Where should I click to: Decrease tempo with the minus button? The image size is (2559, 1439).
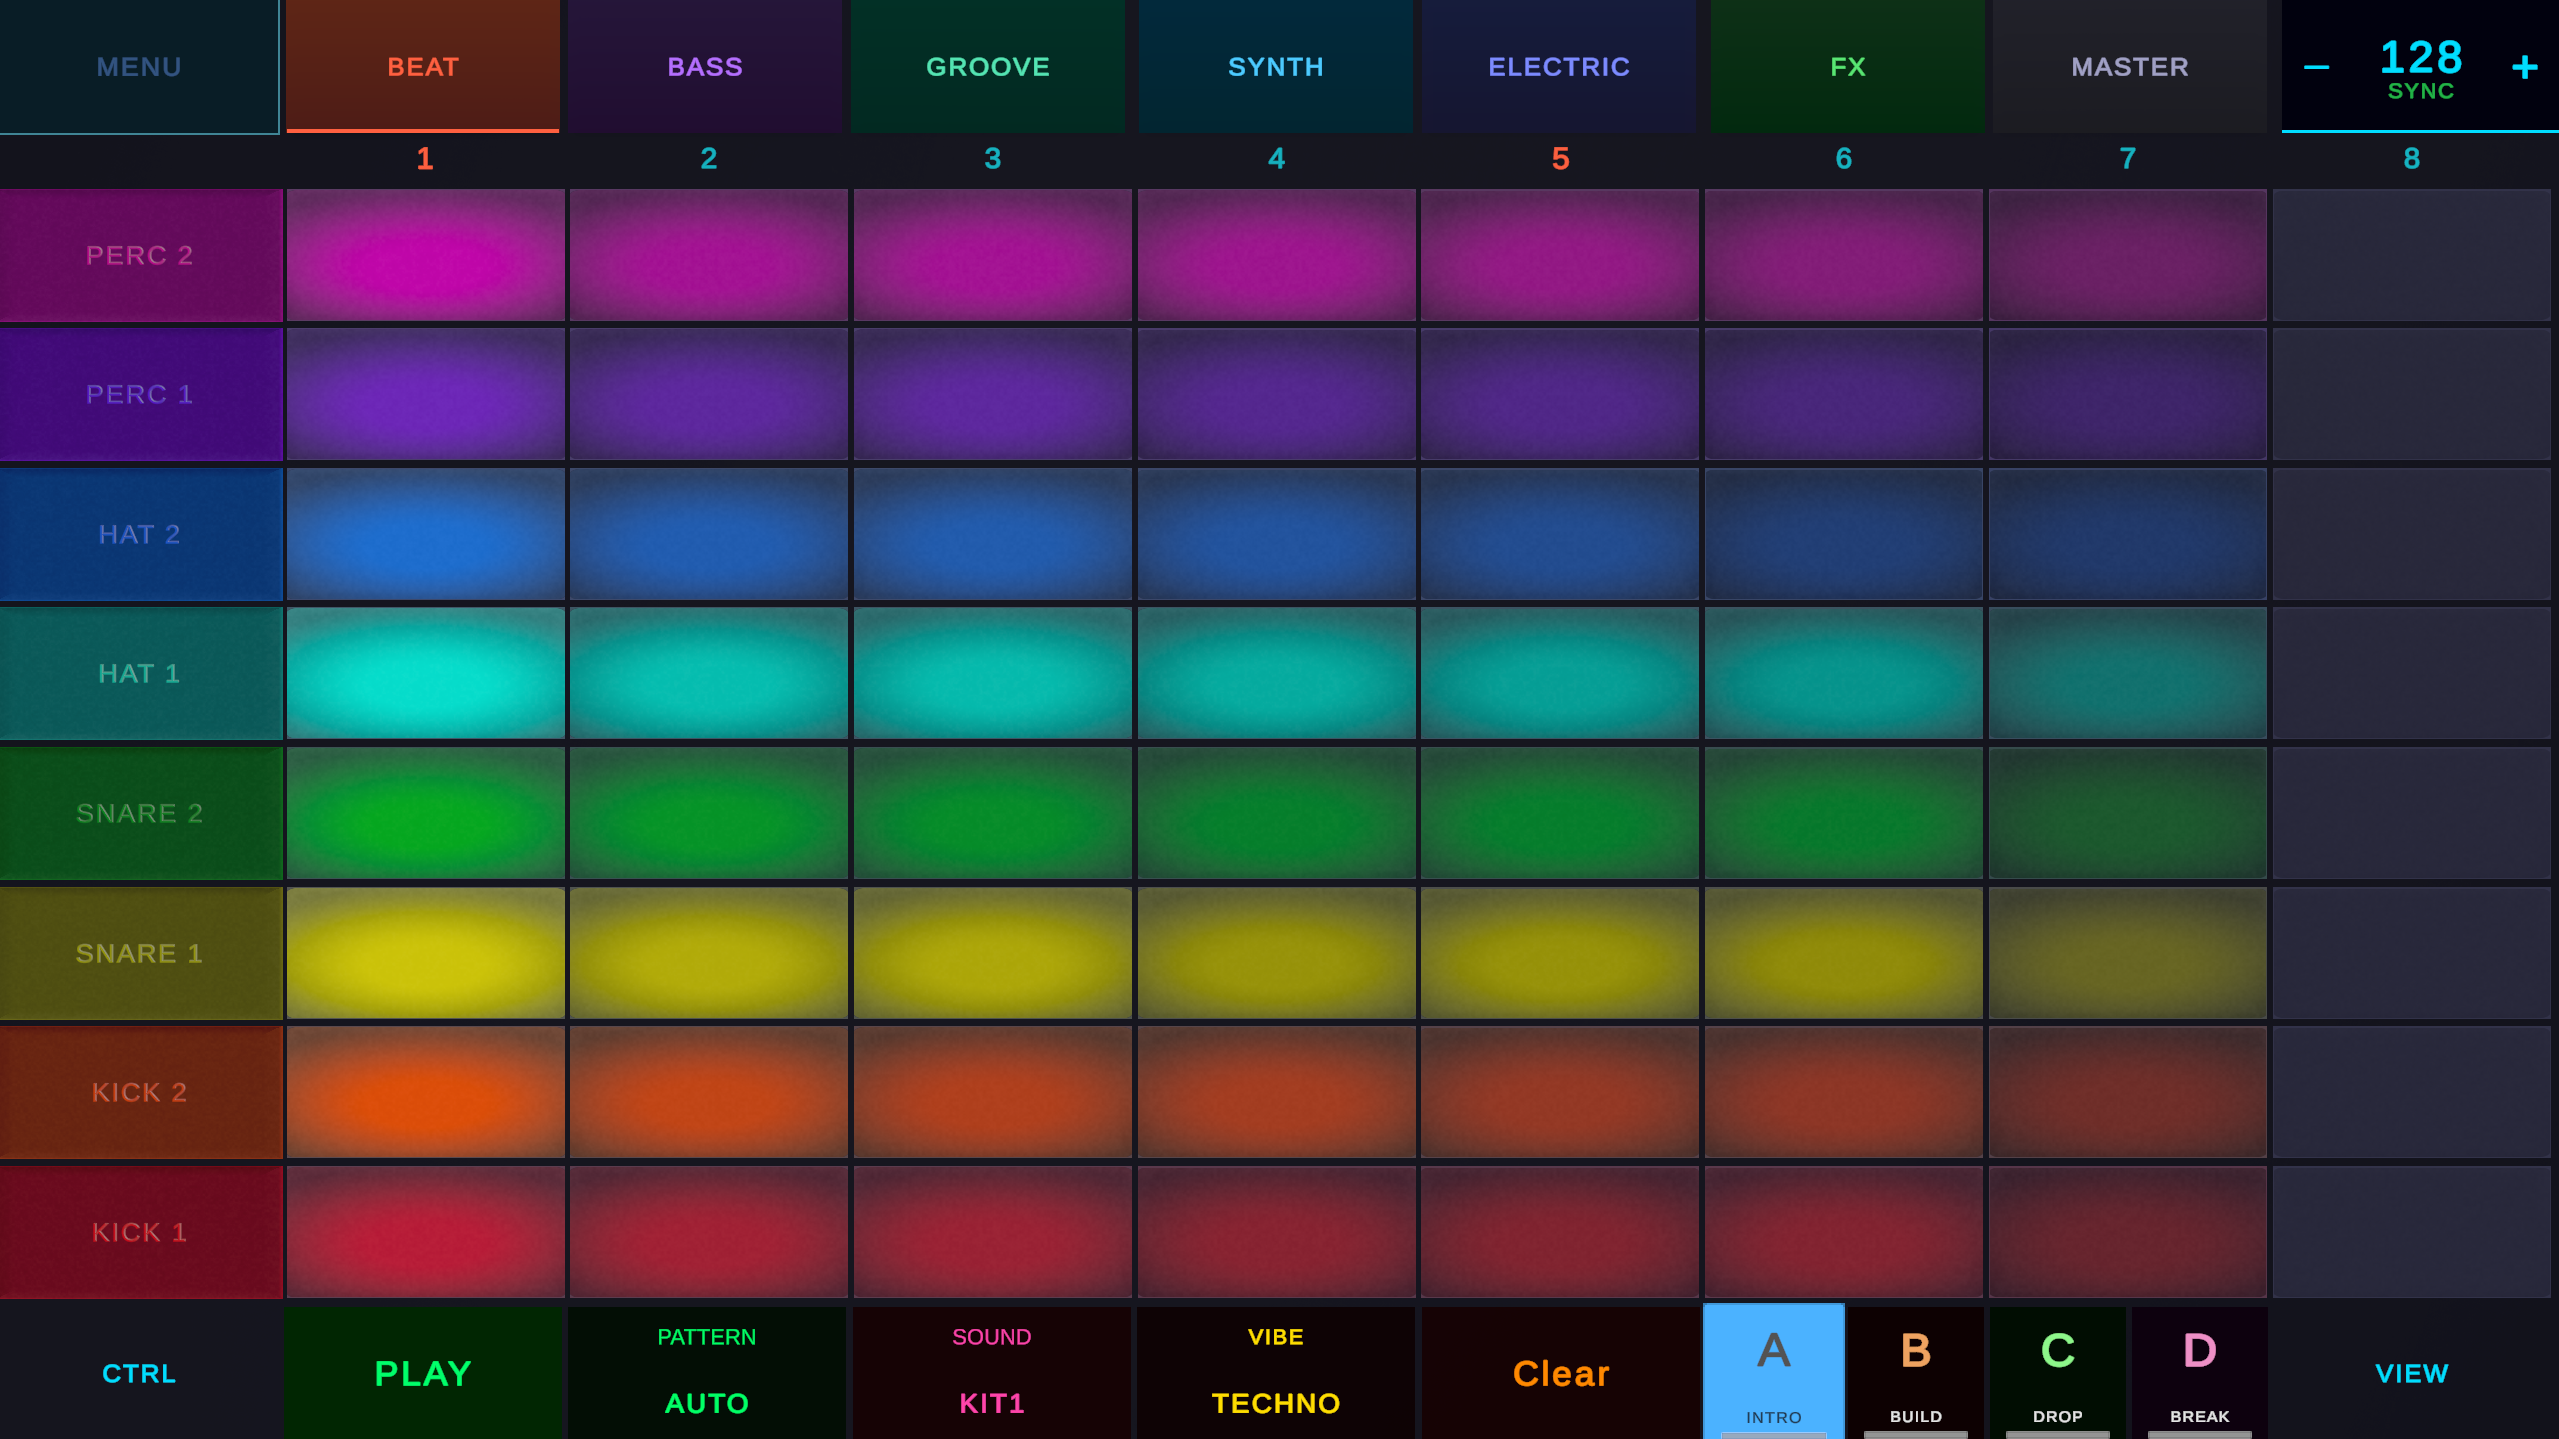point(2316,68)
